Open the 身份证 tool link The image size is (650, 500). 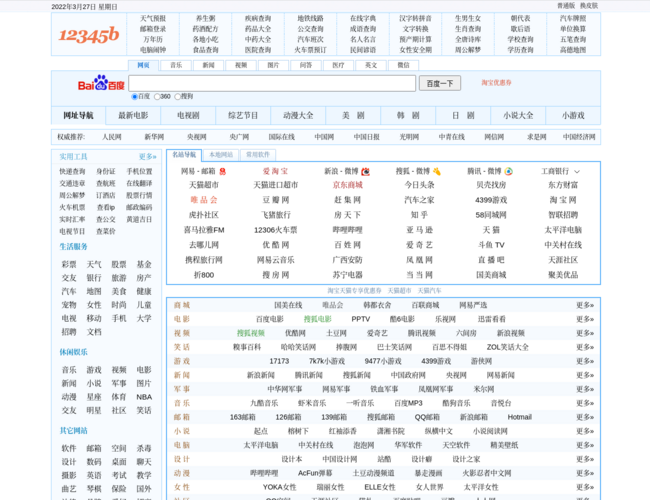point(106,172)
